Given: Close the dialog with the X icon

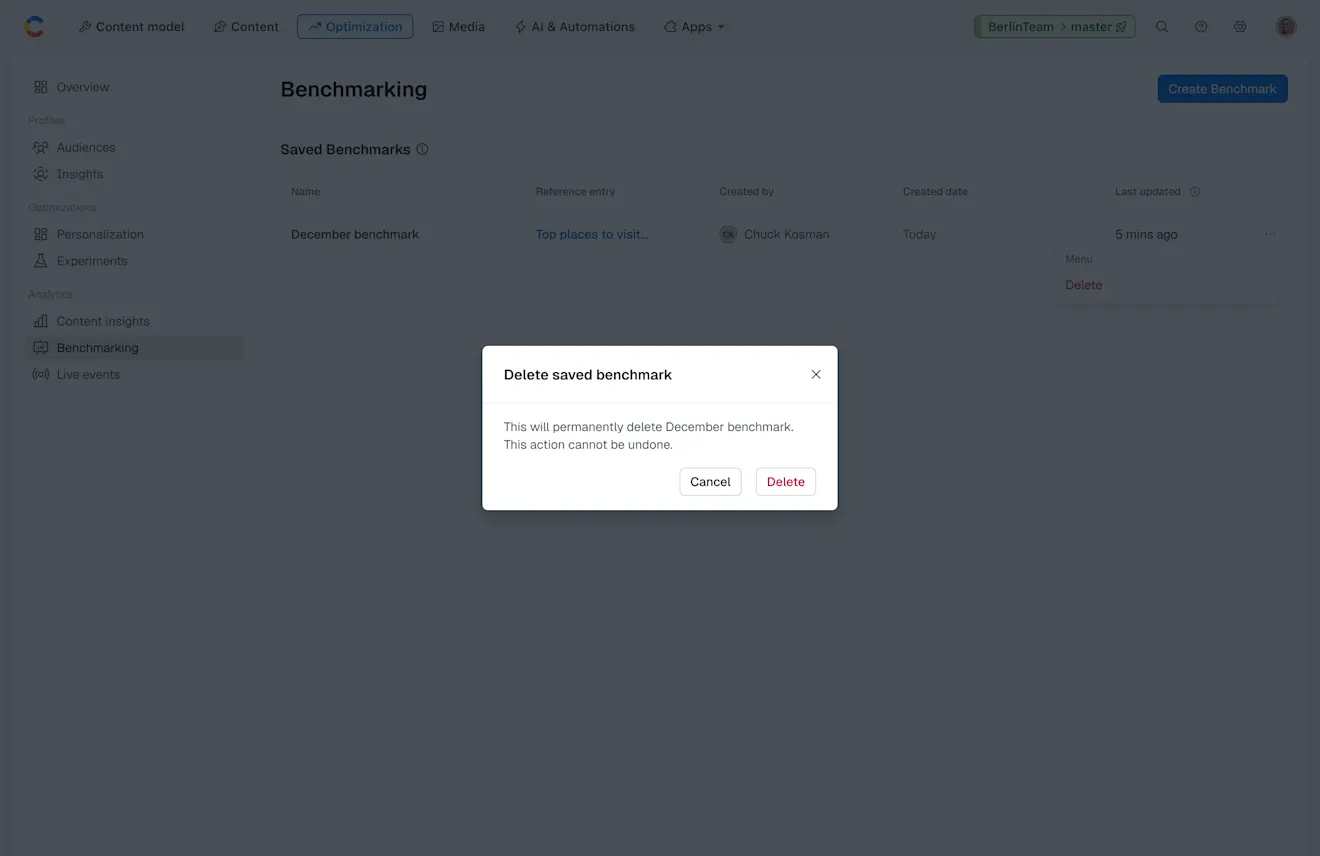Looking at the screenshot, I should coord(816,374).
